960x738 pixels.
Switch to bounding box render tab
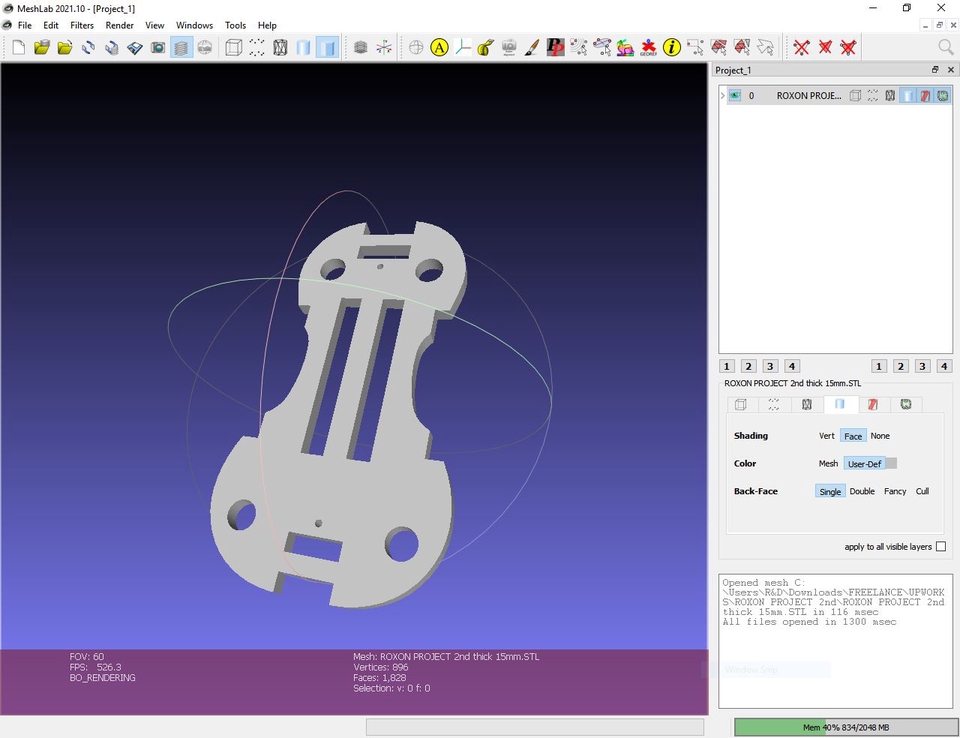(x=741, y=404)
